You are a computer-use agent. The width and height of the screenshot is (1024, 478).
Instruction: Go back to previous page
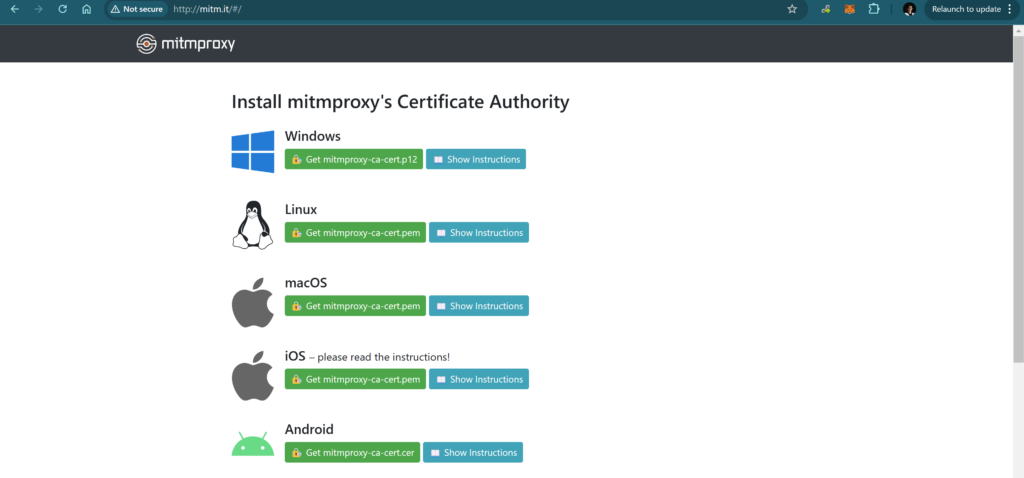(x=14, y=9)
